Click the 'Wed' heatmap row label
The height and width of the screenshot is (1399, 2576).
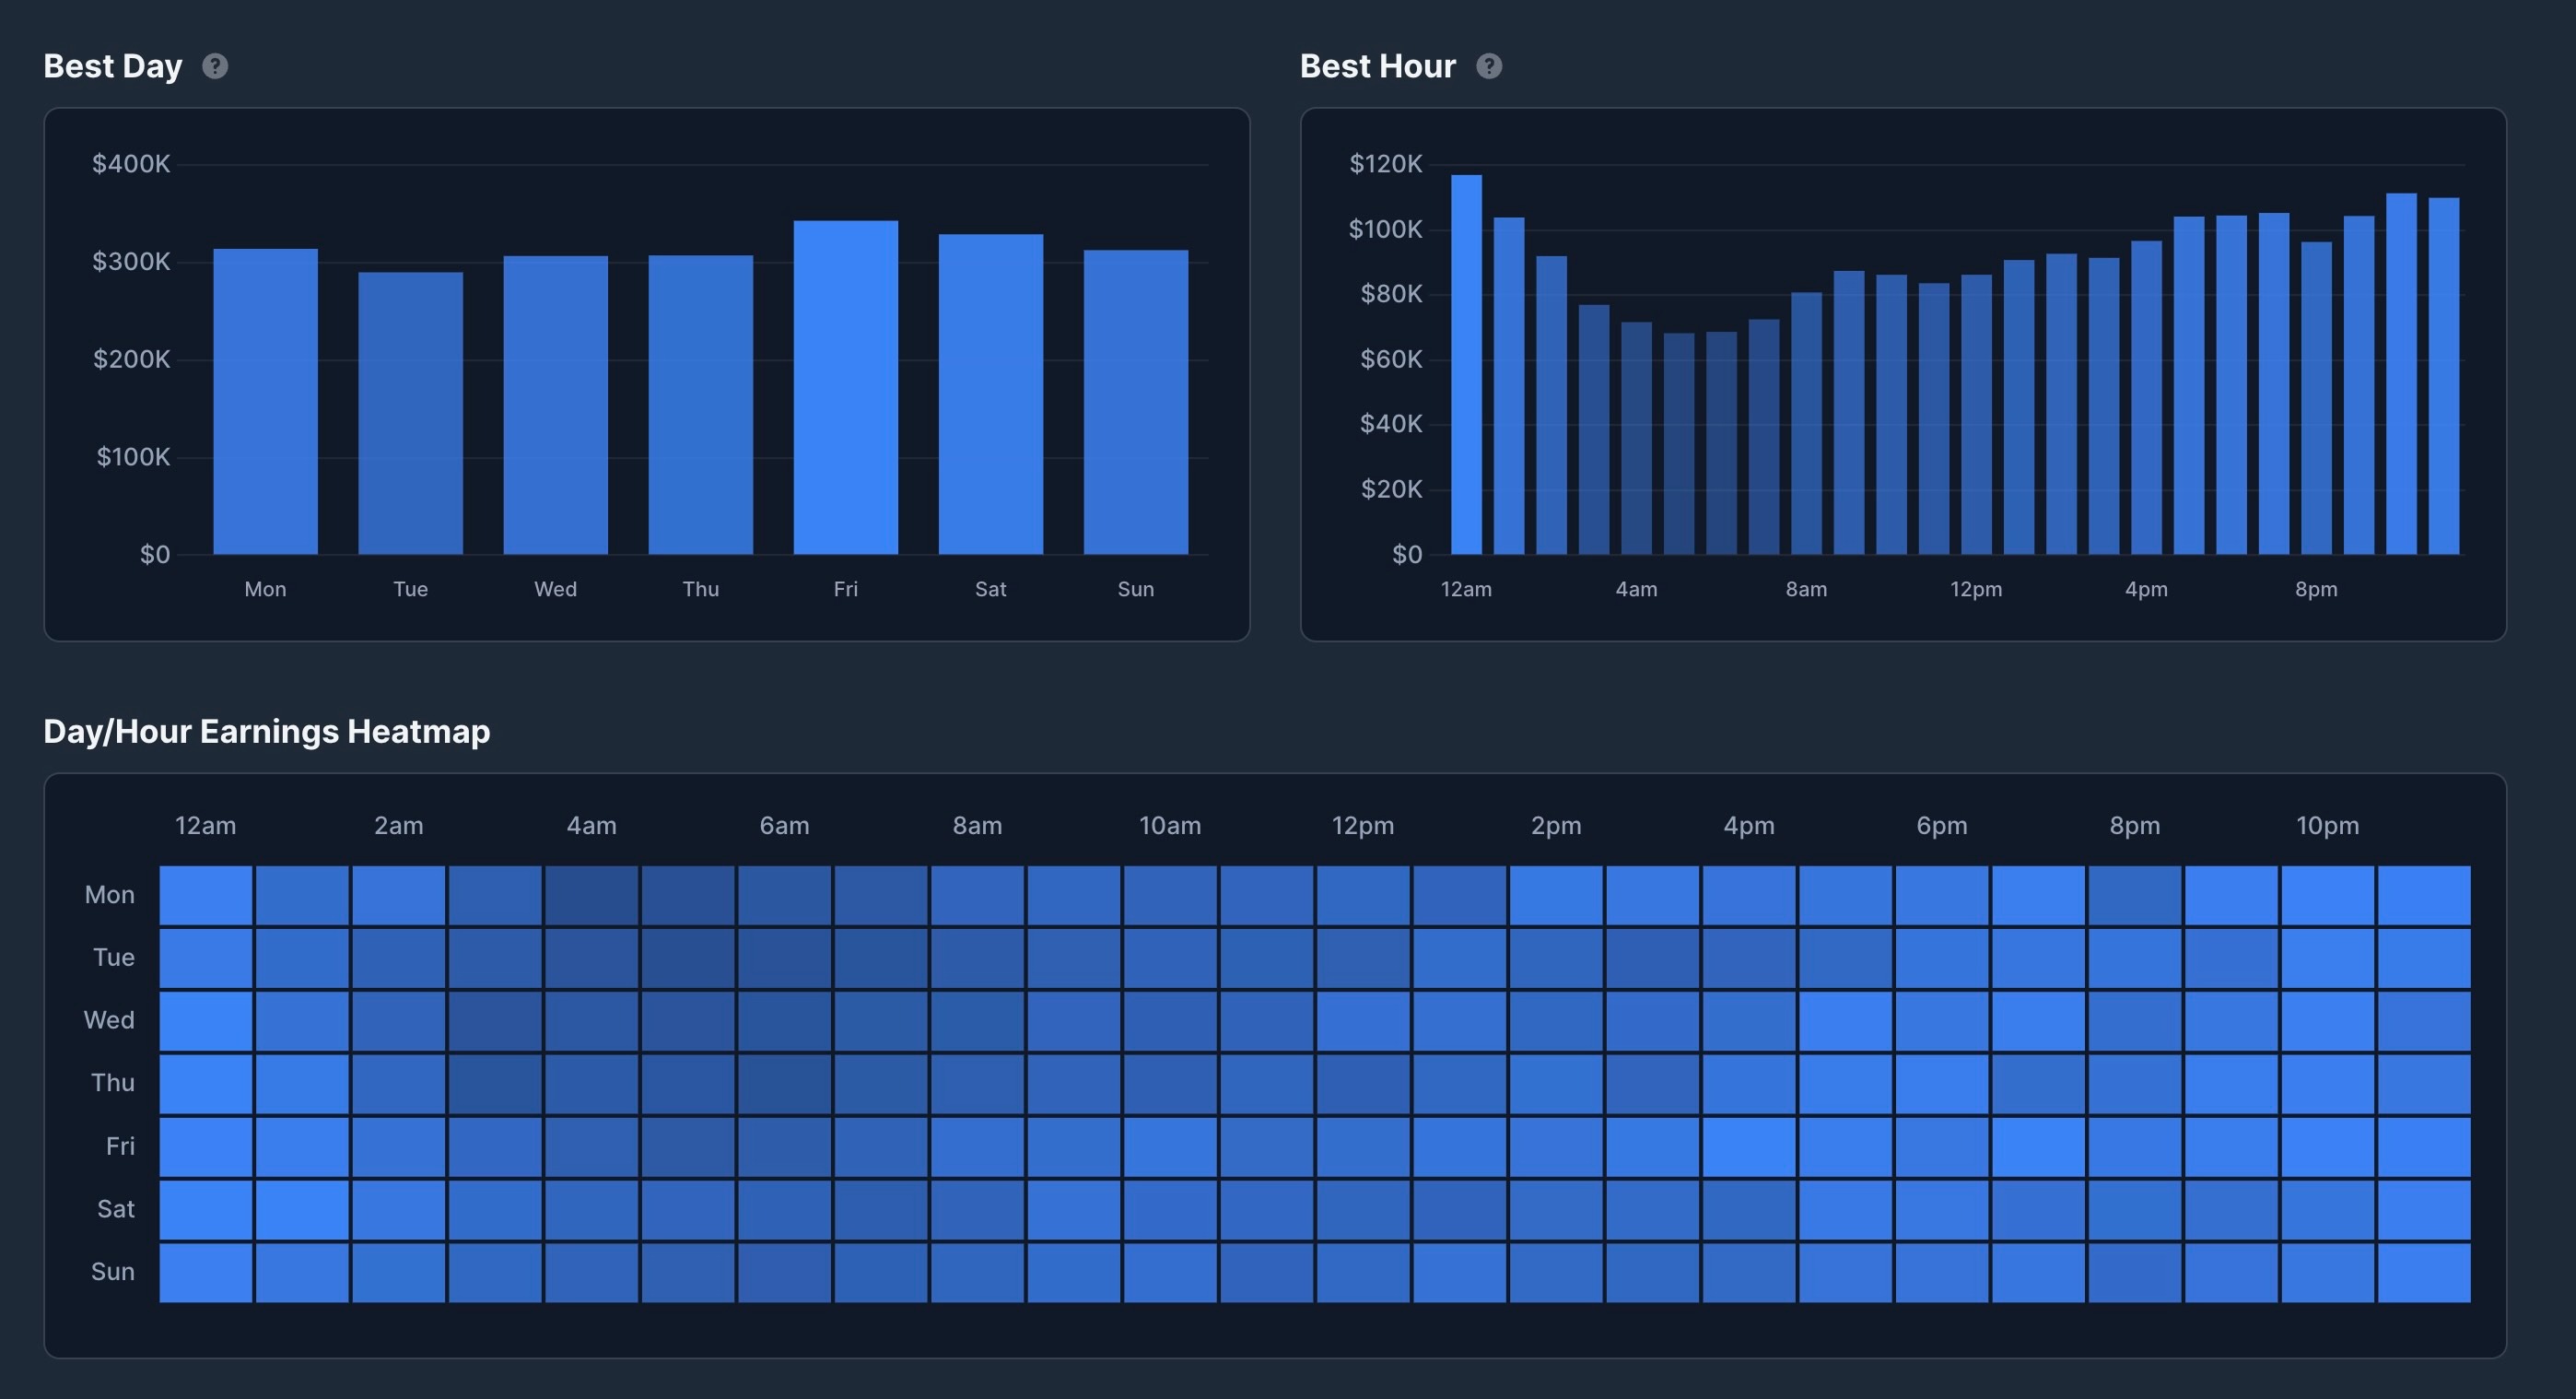pos(109,1020)
